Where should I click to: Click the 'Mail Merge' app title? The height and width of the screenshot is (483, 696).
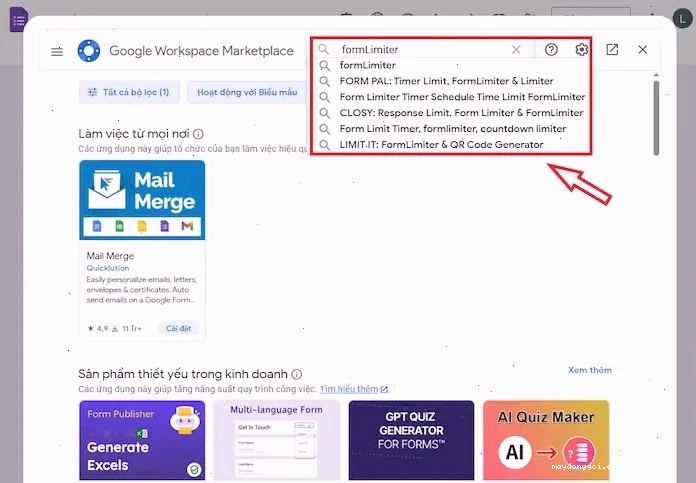[110, 256]
